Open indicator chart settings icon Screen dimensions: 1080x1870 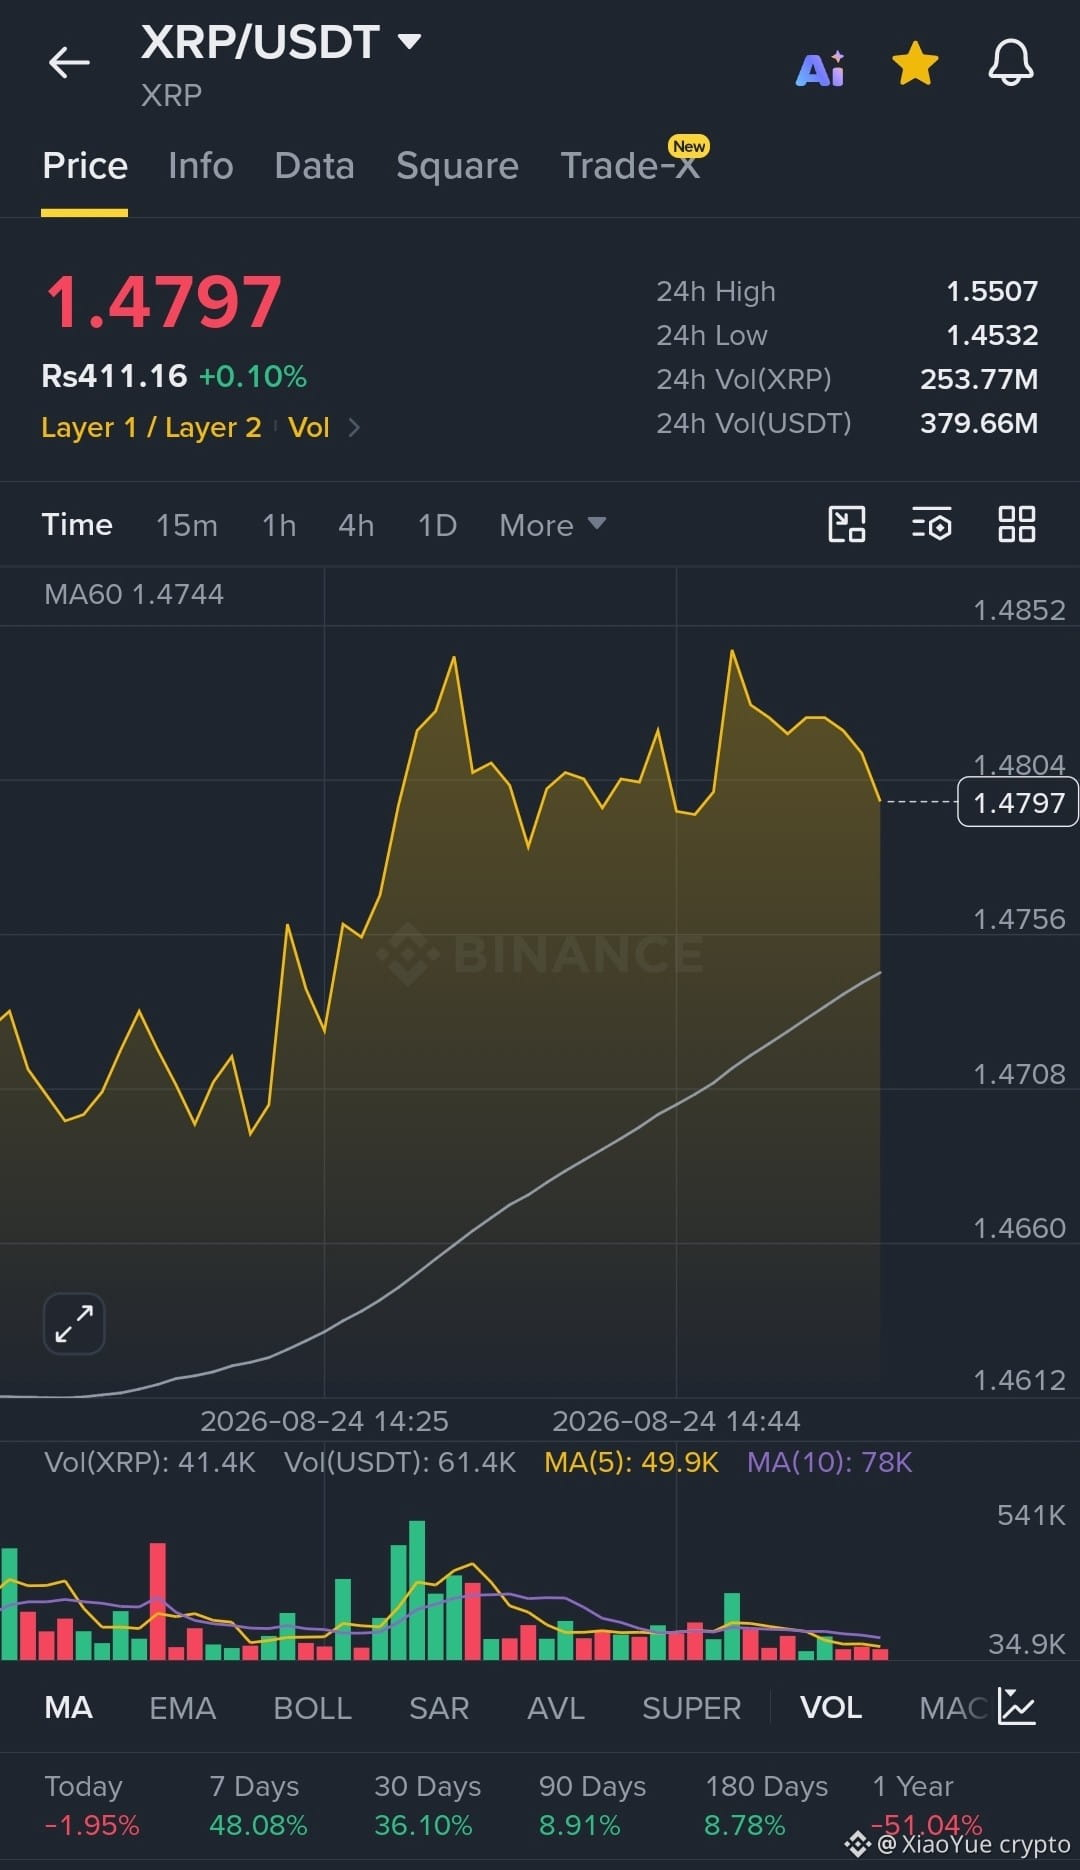(1017, 1707)
